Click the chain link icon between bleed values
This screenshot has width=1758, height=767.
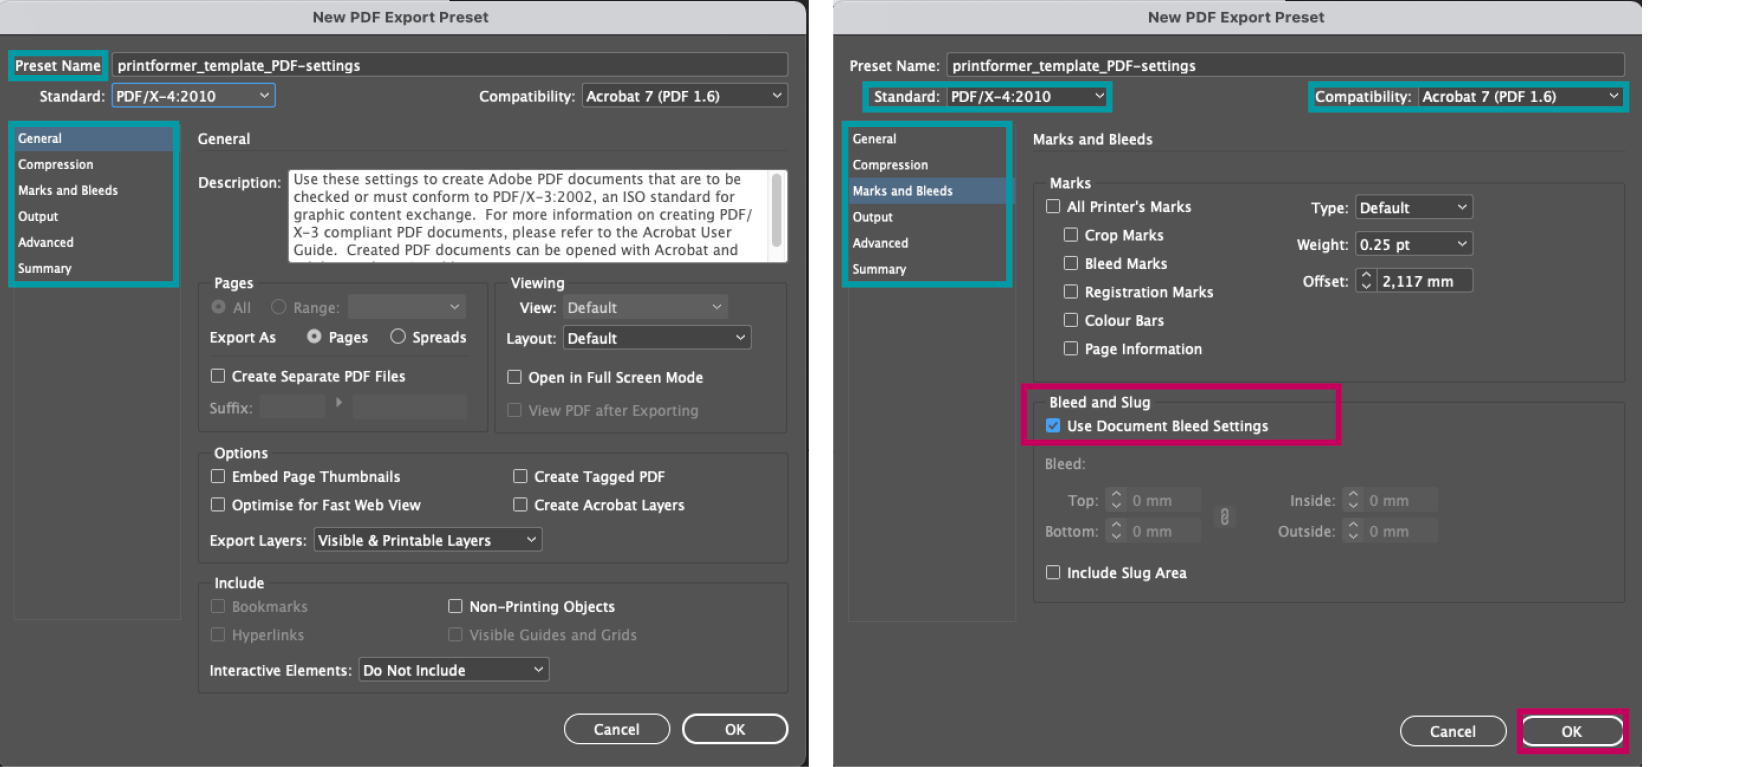click(x=1224, y=517)
